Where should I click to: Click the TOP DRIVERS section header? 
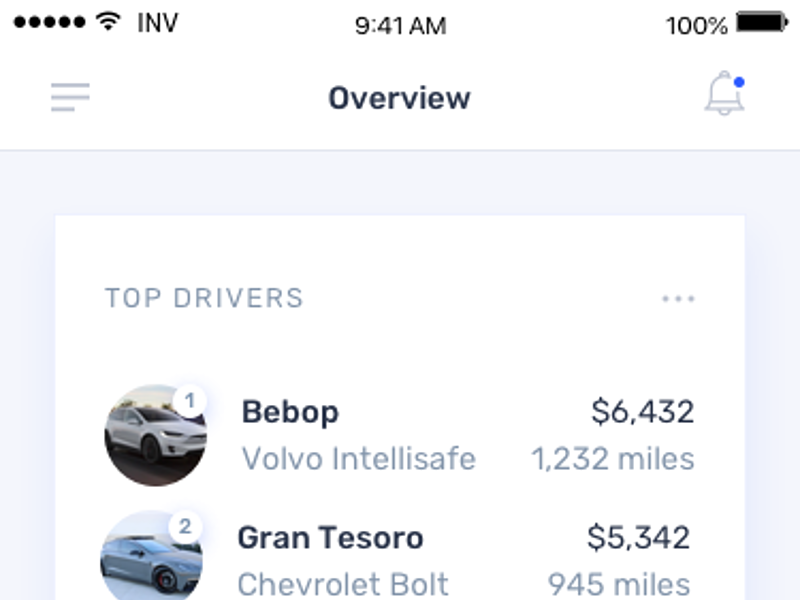point(203,297)
